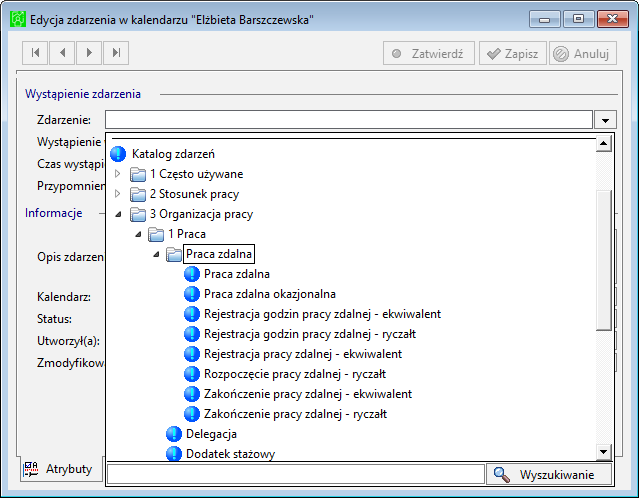Click the search text field at bottom
Image resolution: width=639 pixels, height=498 pixels.
pos(295,474)
